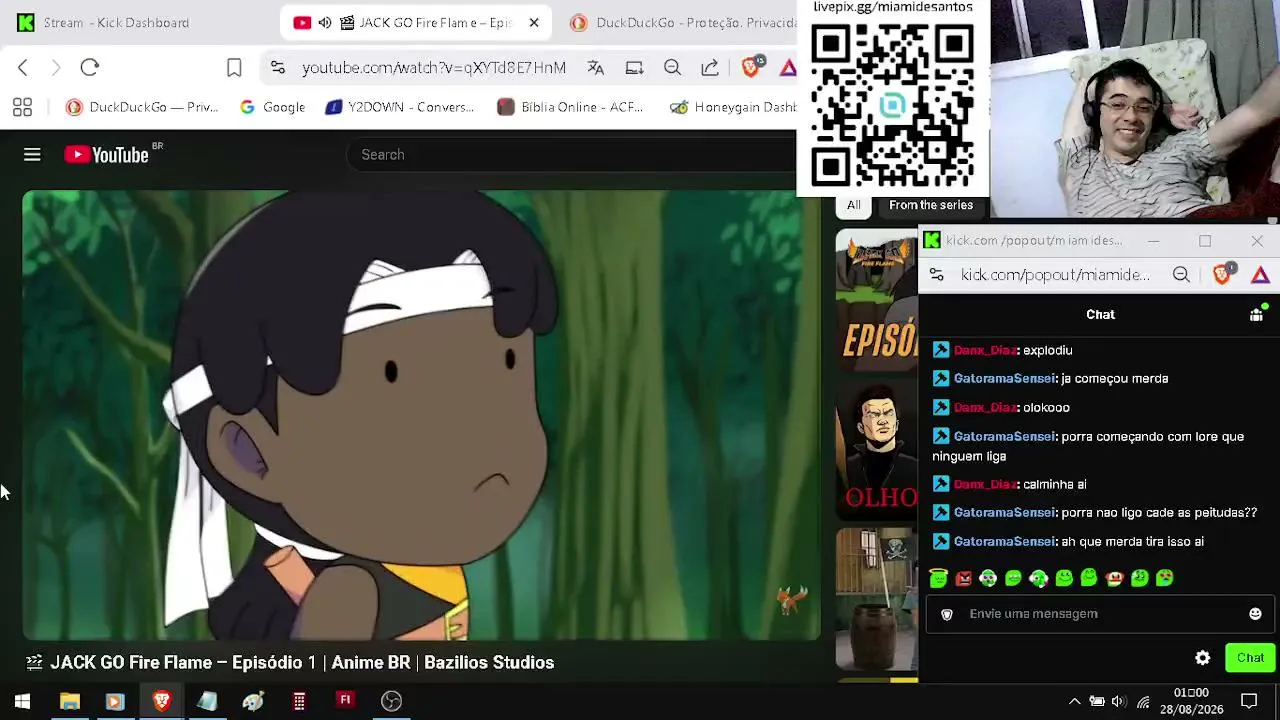Click the Chat header title
The height and width of the screenshot is (720, 1280).
[1100, 314]
